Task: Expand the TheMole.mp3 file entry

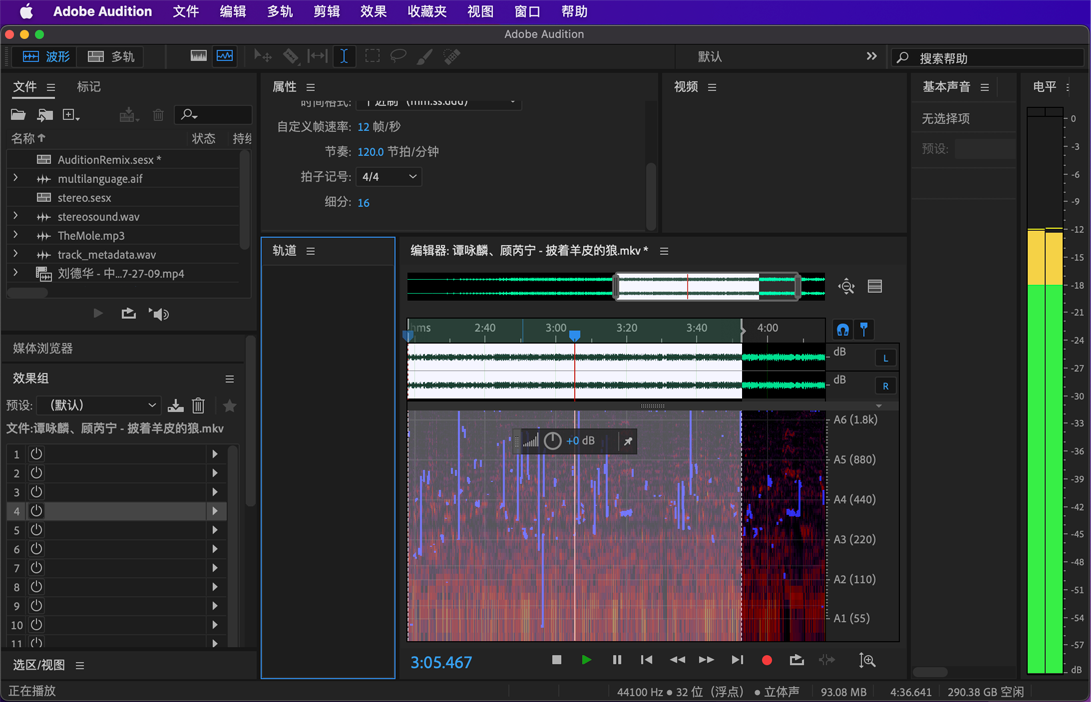Action: click(15, 236)
